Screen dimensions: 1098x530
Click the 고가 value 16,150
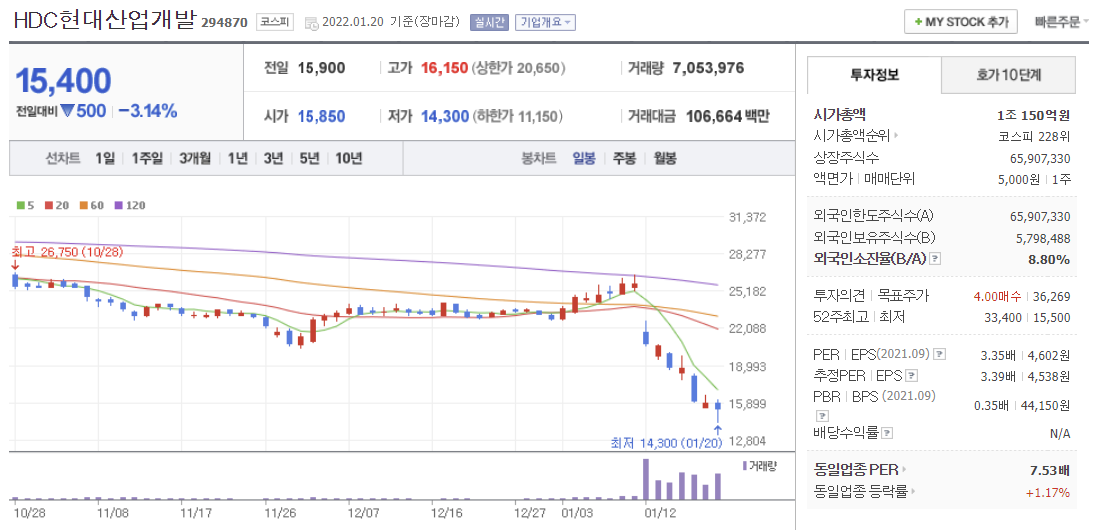coord(444,69)
